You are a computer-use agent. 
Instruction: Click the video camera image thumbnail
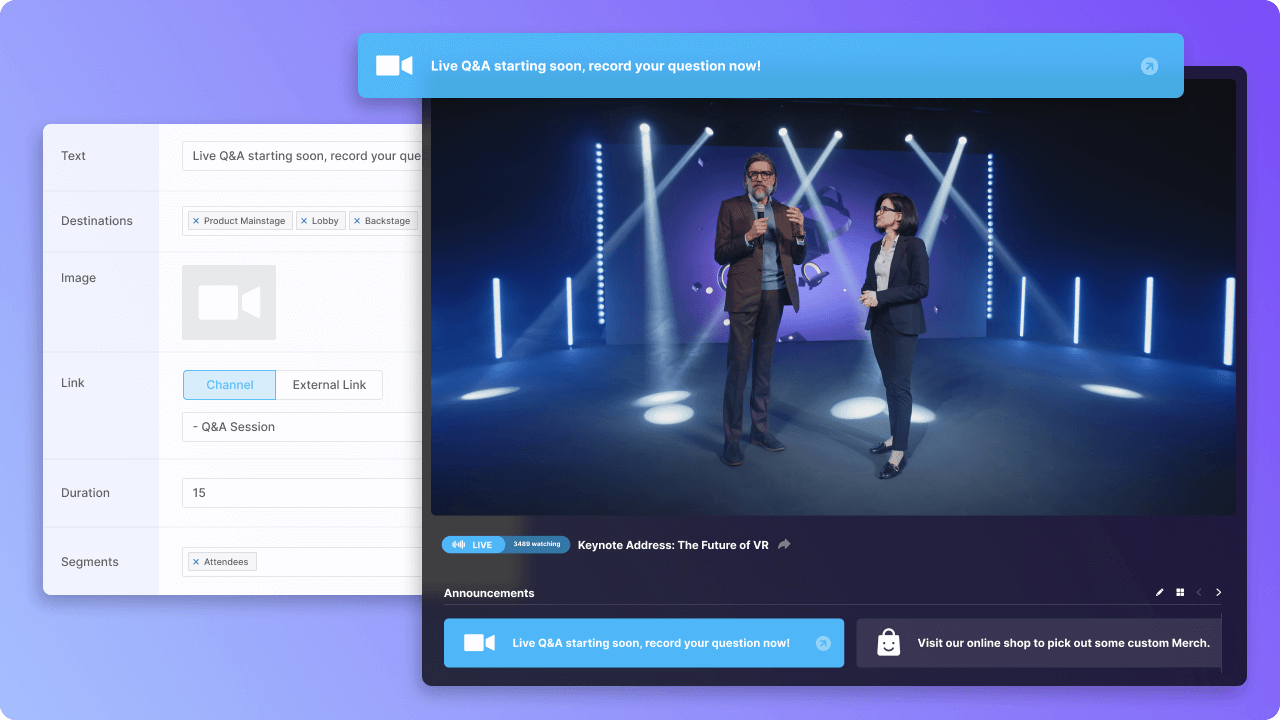(229, 302)
